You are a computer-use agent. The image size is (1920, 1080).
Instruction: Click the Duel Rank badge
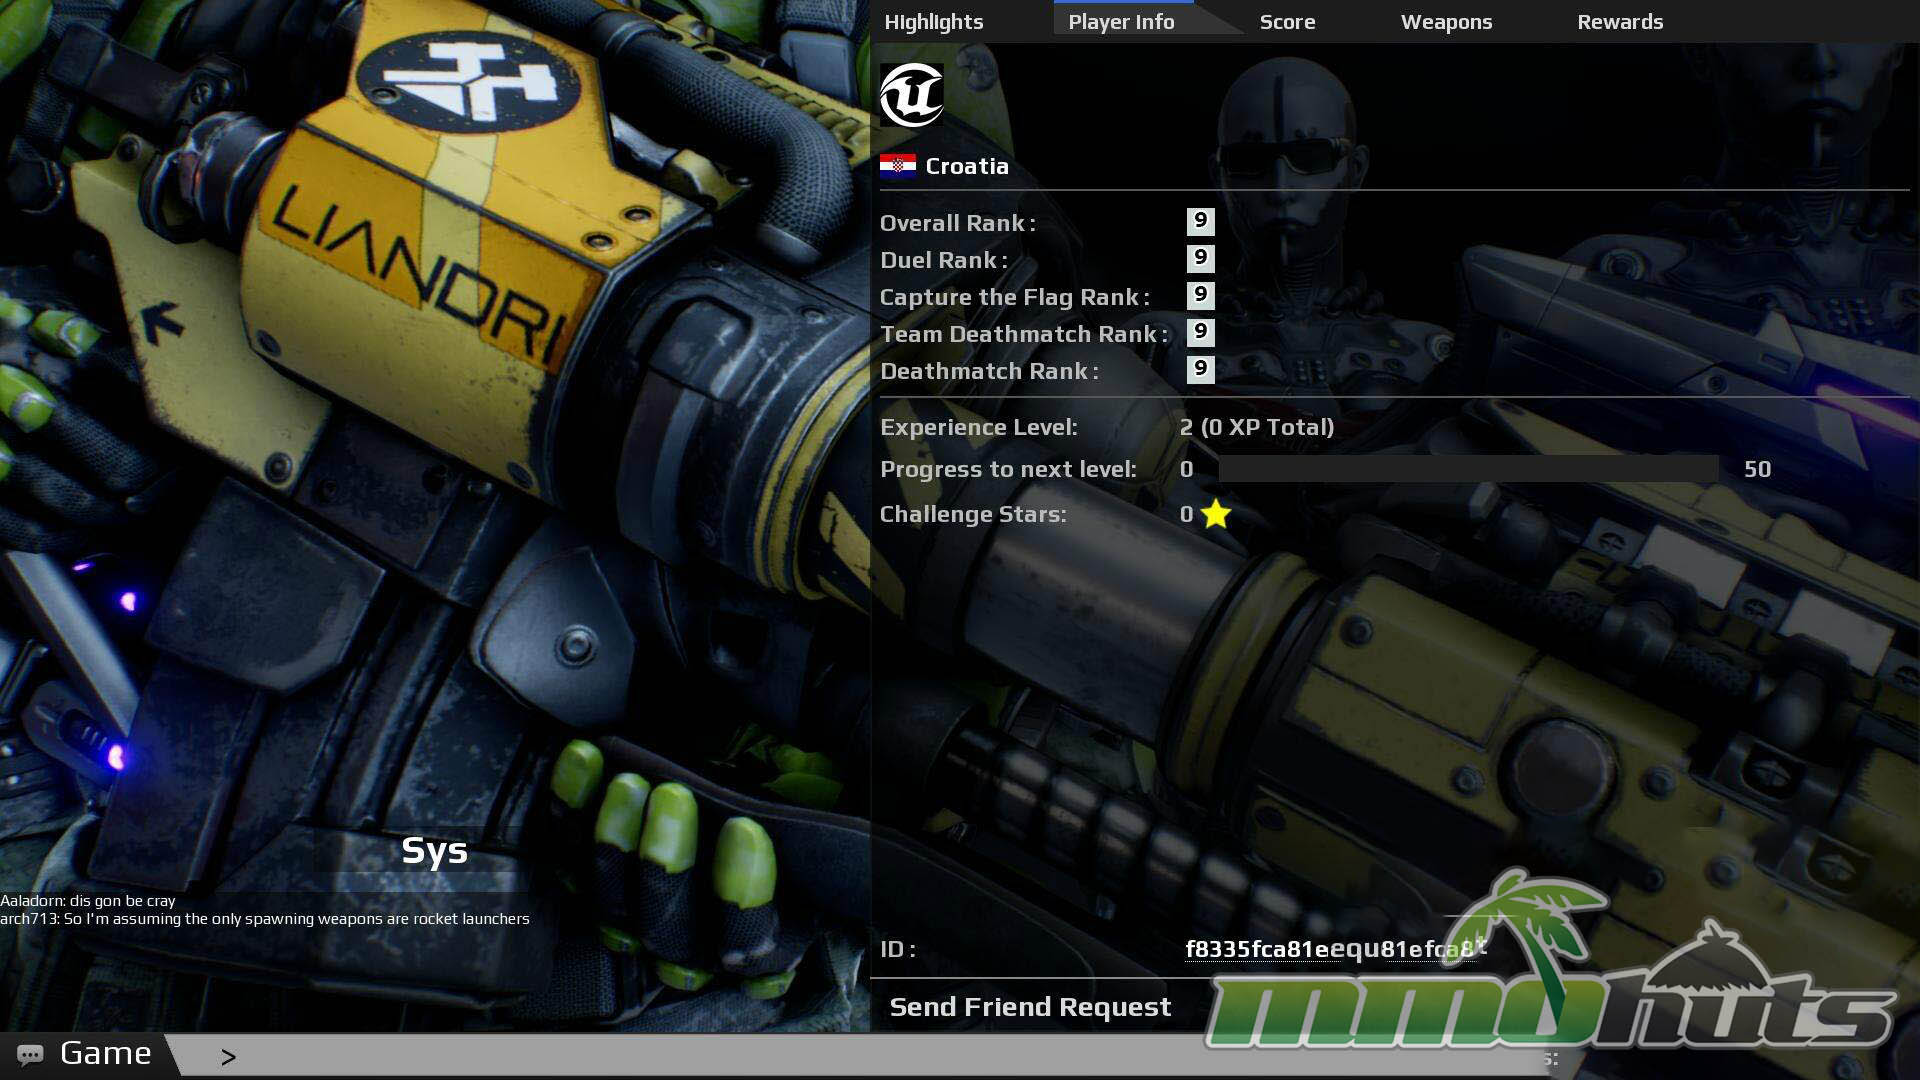[1200, 259]
